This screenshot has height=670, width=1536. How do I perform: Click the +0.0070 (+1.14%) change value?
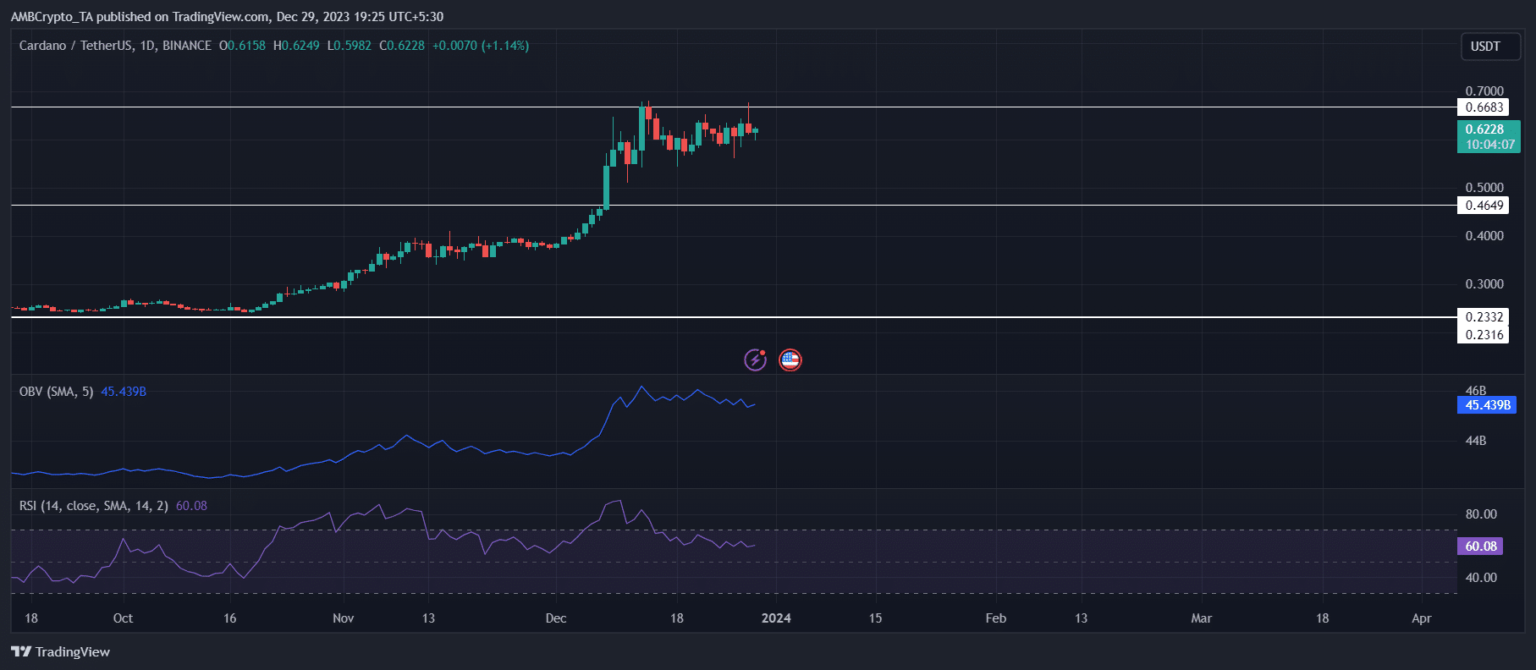[x=481, y=45]
